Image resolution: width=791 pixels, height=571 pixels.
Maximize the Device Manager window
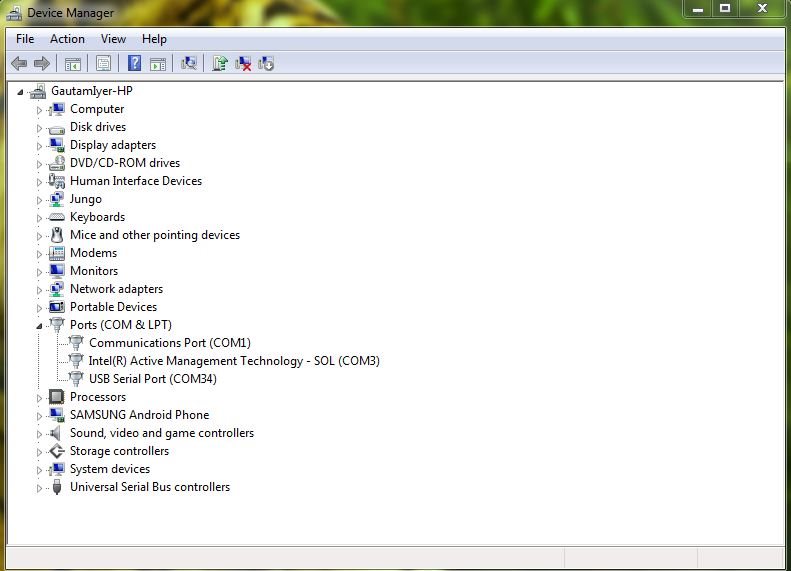725,9
